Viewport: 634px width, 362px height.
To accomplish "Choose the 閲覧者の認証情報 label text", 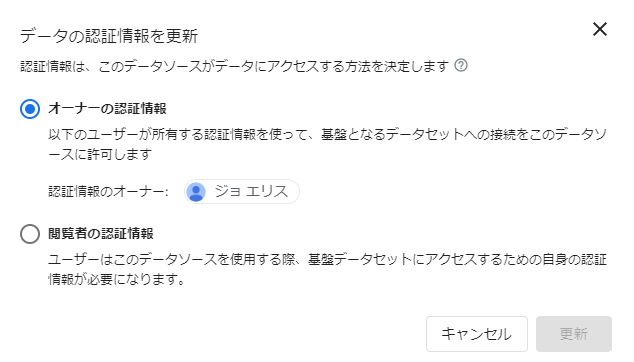I will (101, 233).
